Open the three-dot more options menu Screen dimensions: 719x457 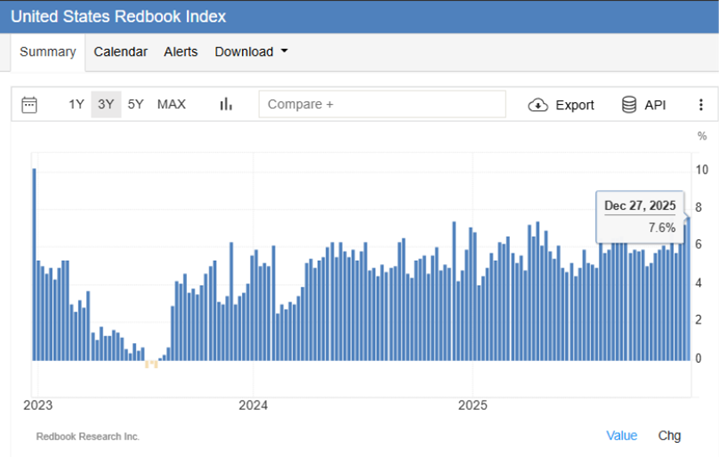[701, 105]
